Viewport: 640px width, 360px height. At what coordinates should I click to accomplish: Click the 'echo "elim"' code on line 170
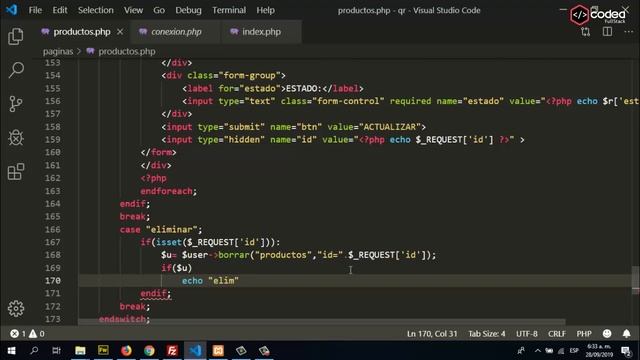pyautogui.click(x=210, y=280)
